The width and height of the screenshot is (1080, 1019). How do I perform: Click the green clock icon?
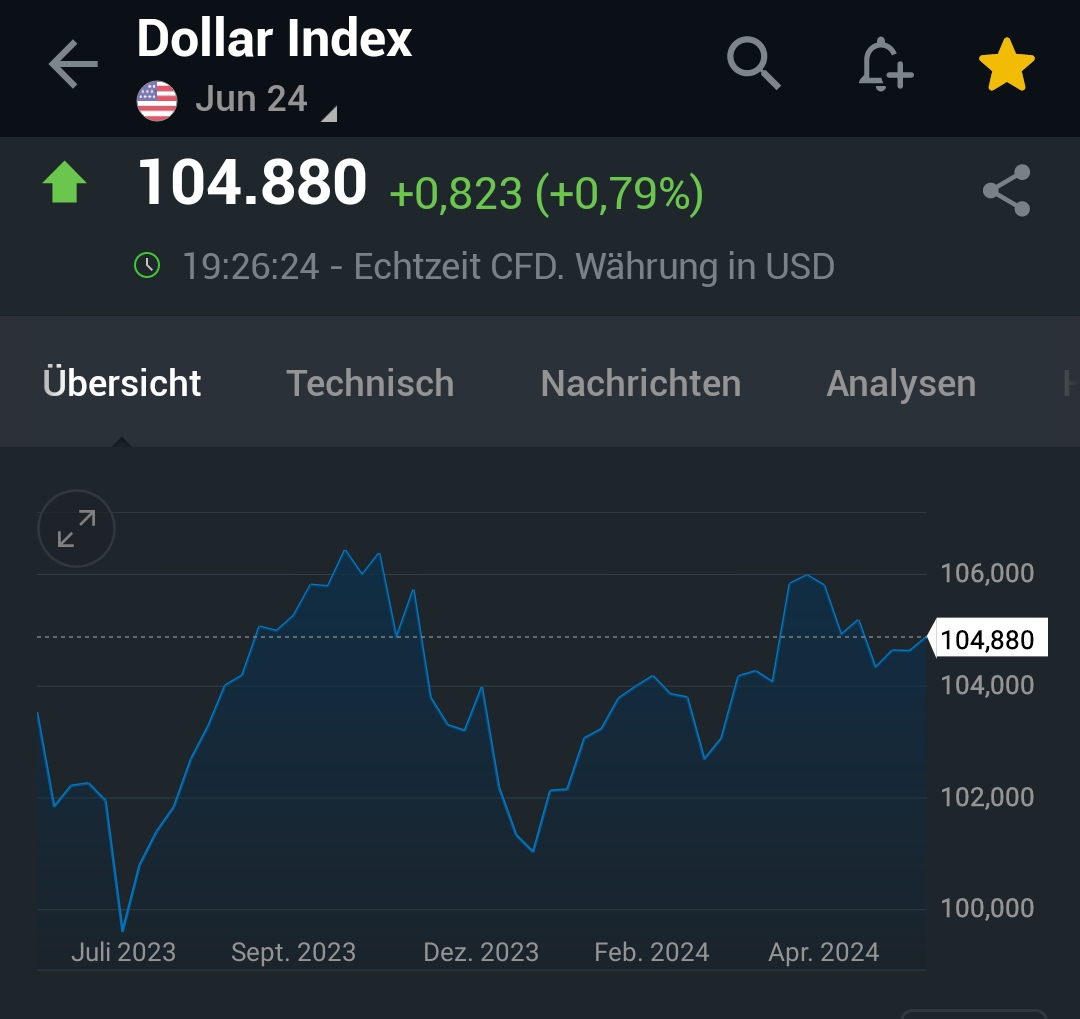tap(147, 266)
